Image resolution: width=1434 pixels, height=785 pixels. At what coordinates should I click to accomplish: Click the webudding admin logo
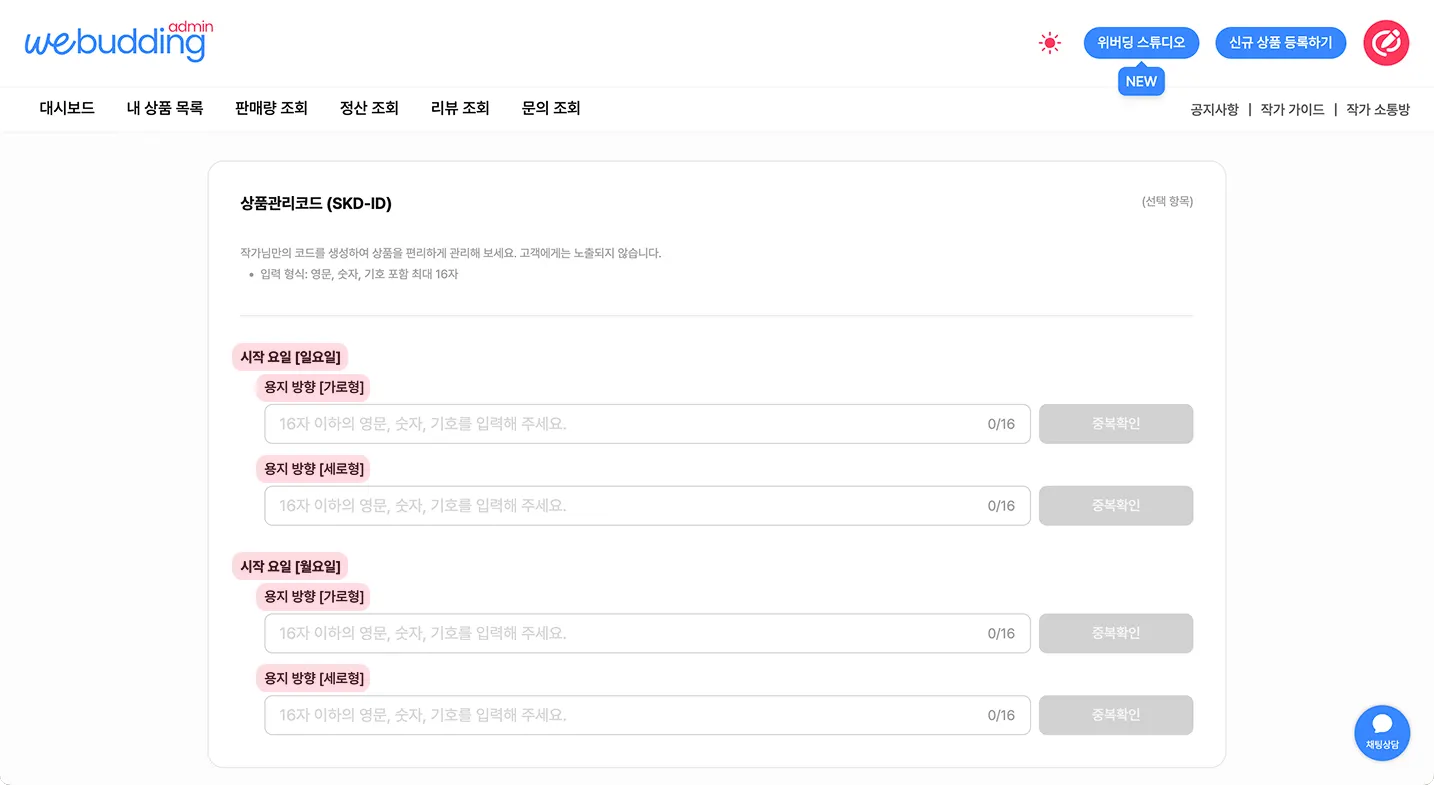tap(118, 42)
